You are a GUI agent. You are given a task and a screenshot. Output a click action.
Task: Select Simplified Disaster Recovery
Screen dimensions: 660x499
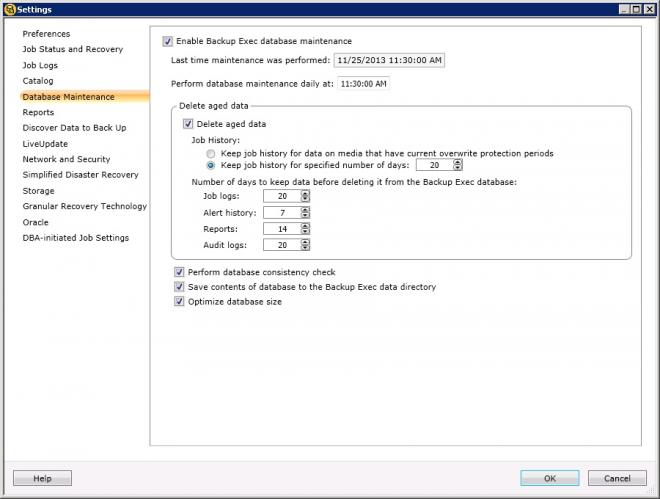[x=80, y=175]
